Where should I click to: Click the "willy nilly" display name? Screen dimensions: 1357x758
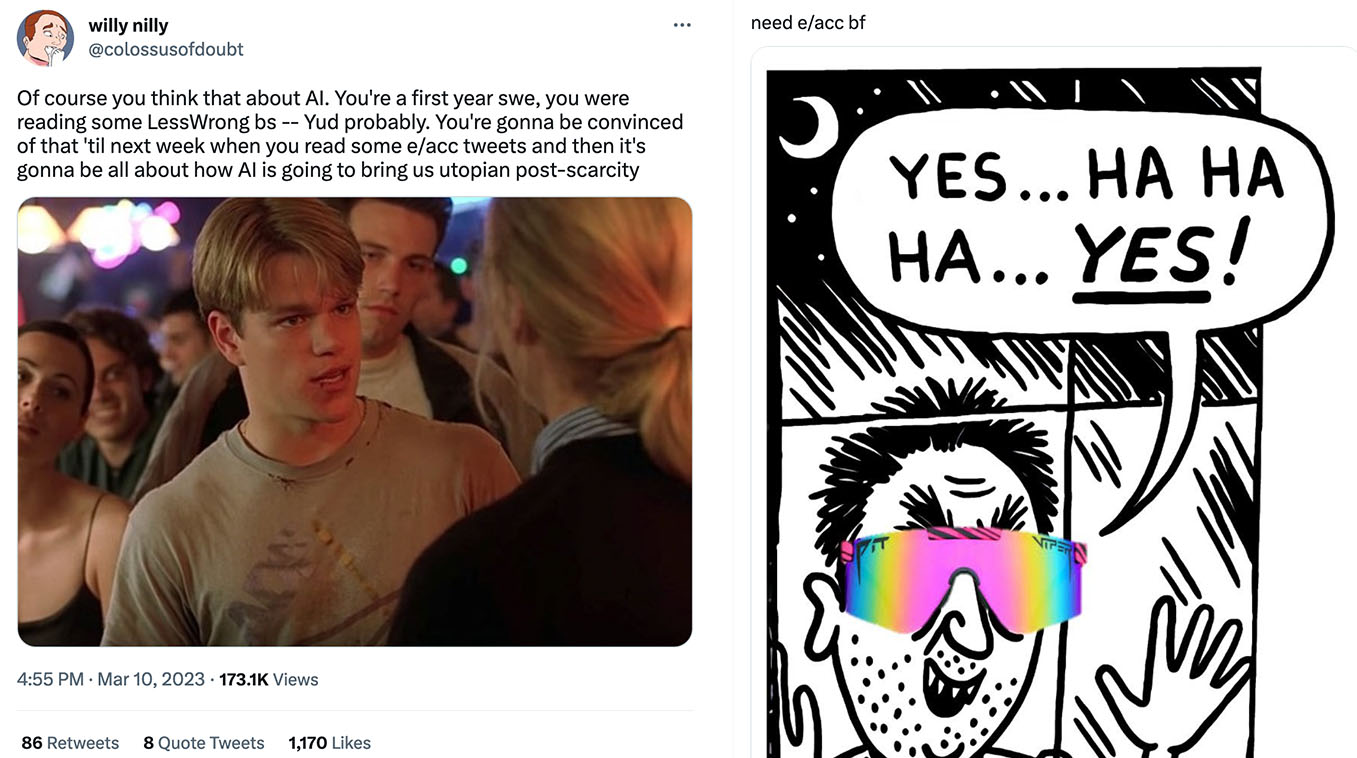coord(128,26)
